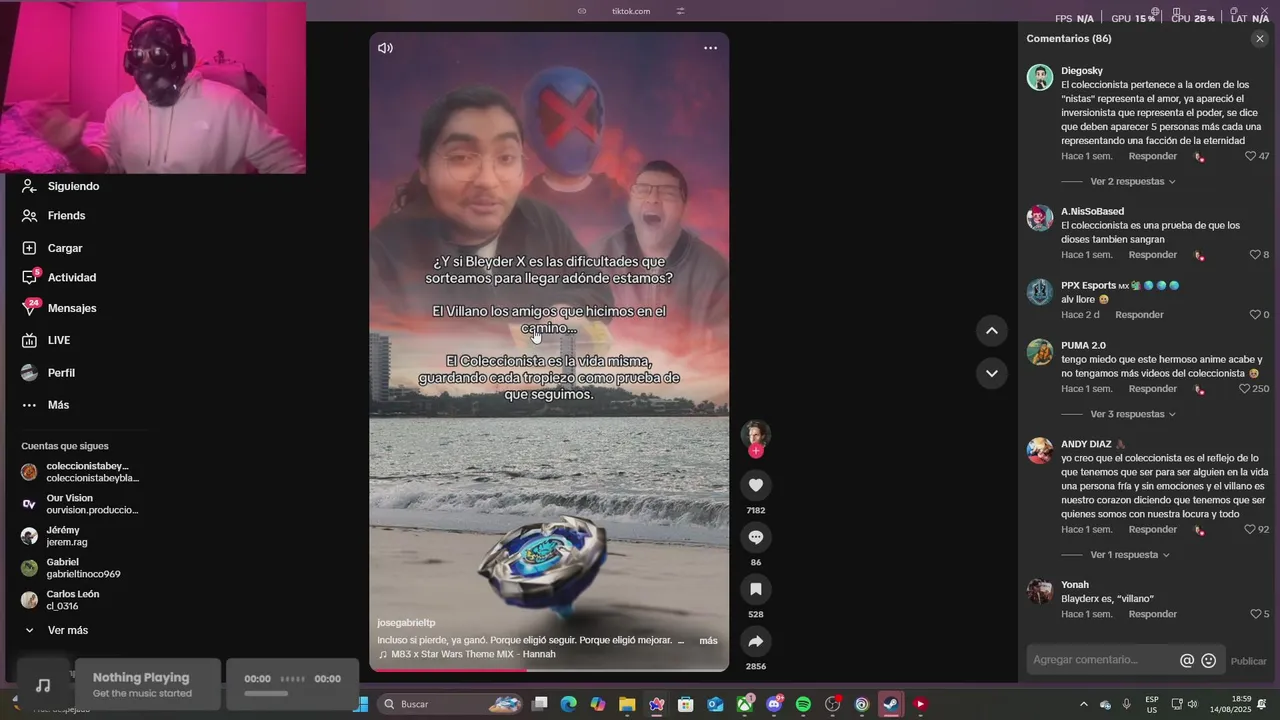Like ANDY DIAZ's comment
The height and width of the screenshot is (720, 1280).
(1250, 530)
